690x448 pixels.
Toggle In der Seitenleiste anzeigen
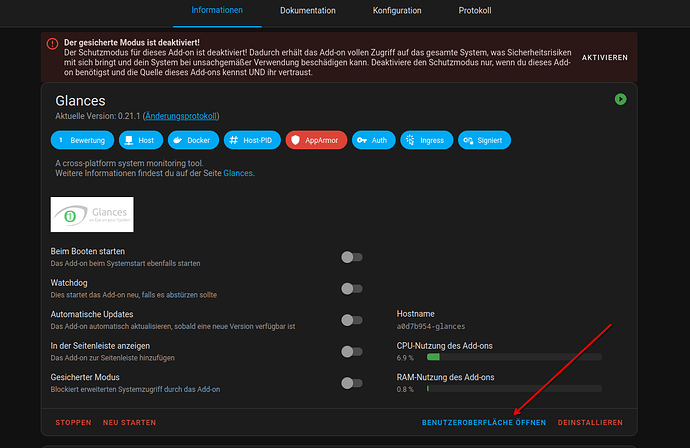[x=352, y=352]
